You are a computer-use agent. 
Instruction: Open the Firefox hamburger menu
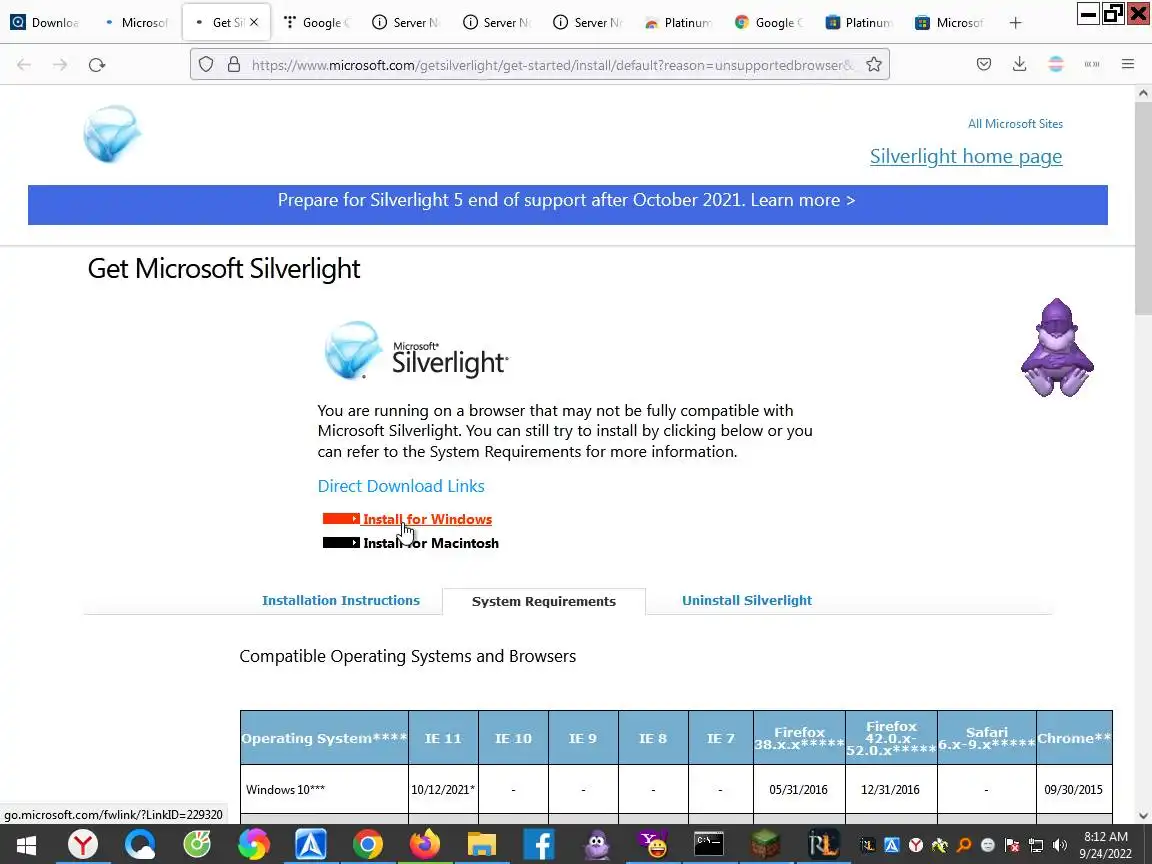[x=1128, y=65]
